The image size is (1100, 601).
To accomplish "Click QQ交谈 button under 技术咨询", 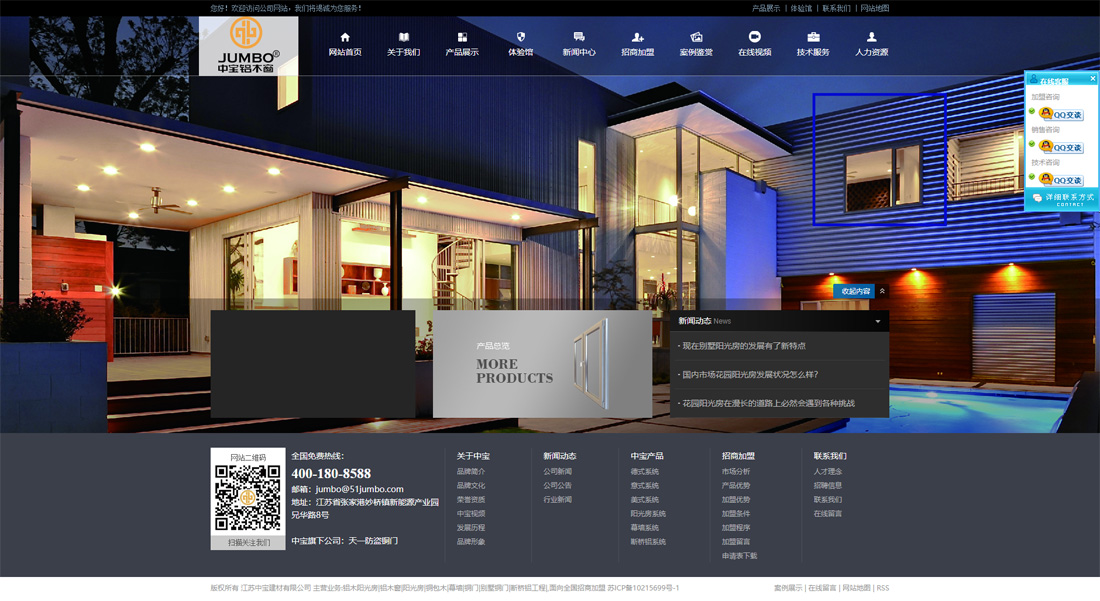I will click(1061, 180).
